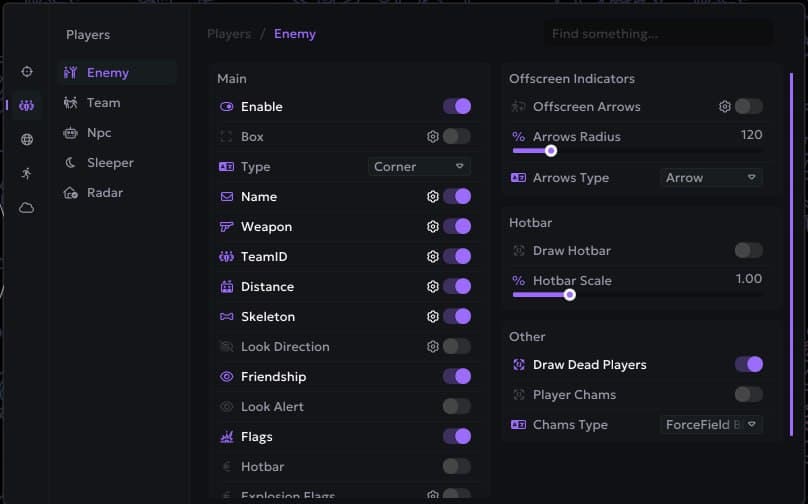Click gear icon beside Skeleton option
Screen dimensions: 808x504
coord(433,317)
